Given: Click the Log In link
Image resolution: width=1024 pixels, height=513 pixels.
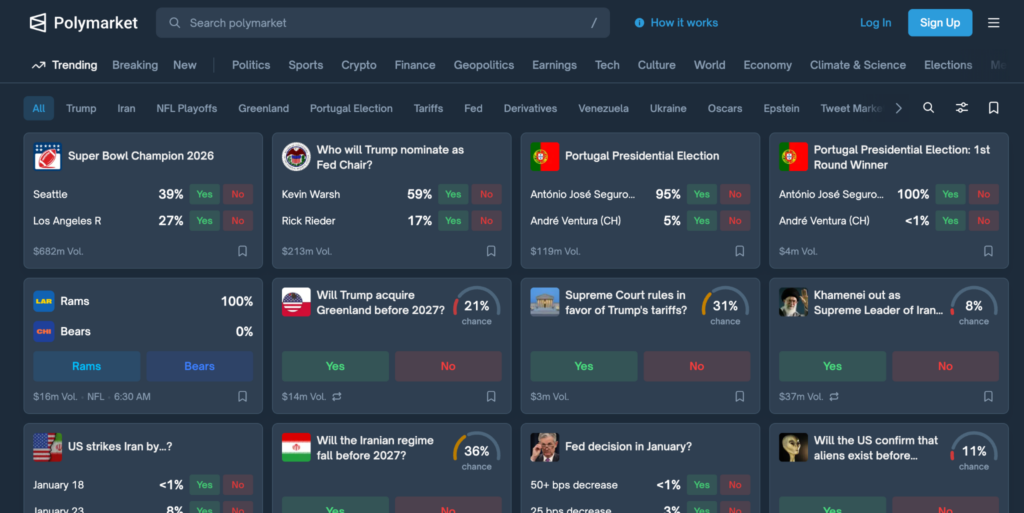Looking at the screenshot, I should pos(875,23).
